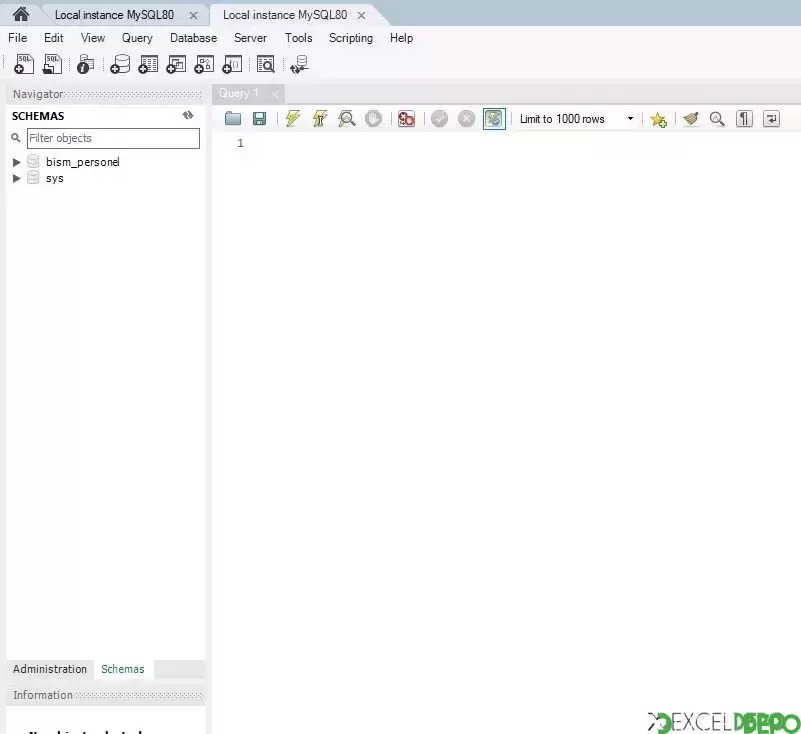
Task: Switch to the first Local instance MySQL80 tab
Action: [114, 15]
